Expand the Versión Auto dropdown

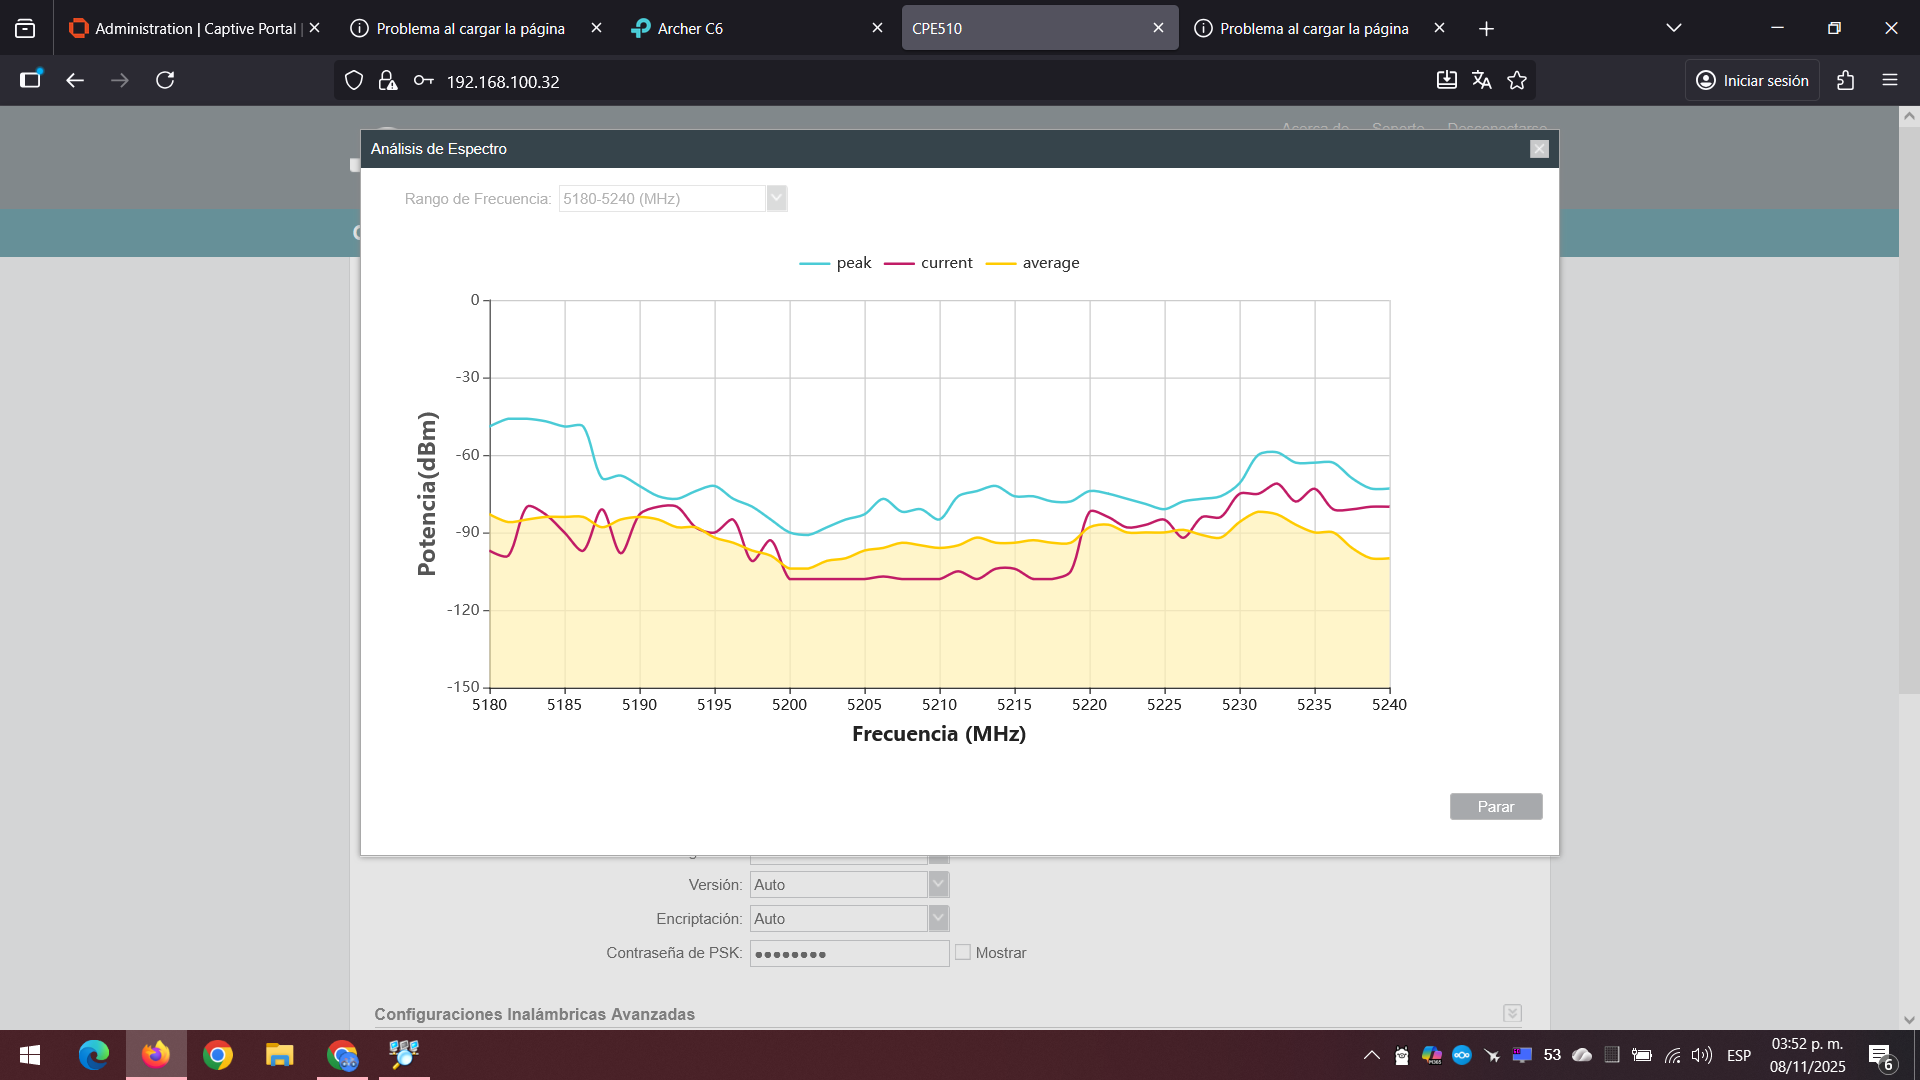point(849,885)
